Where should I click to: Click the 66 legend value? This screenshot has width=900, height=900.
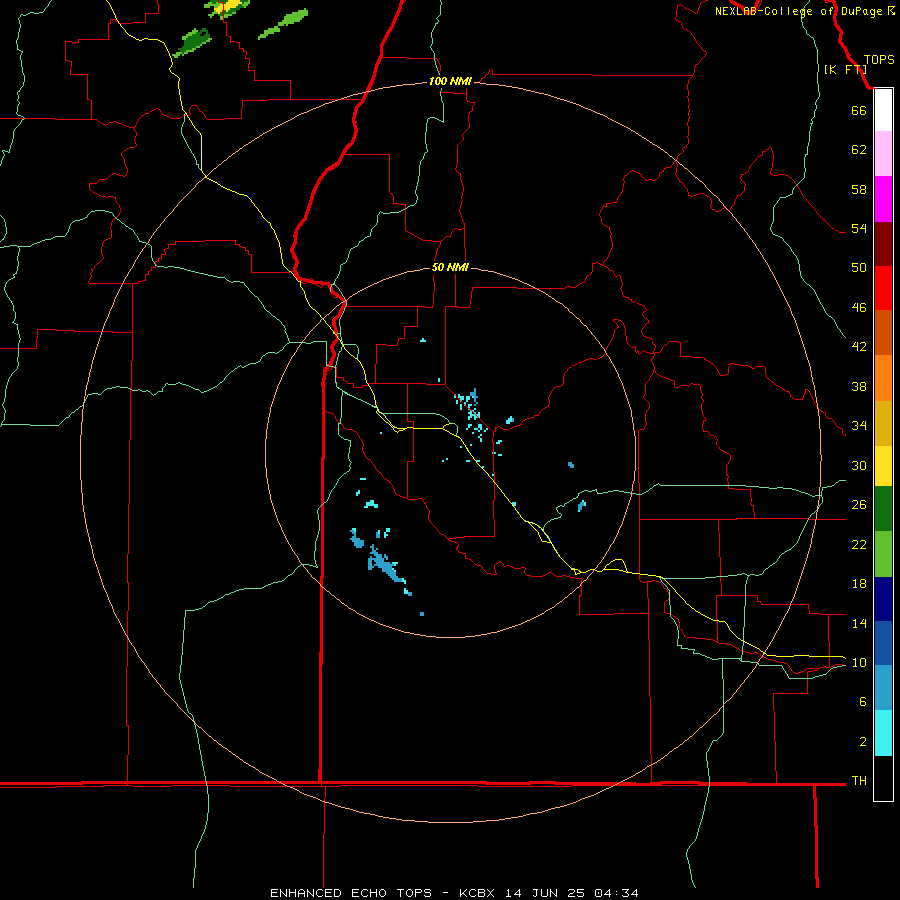coord(859,111)
